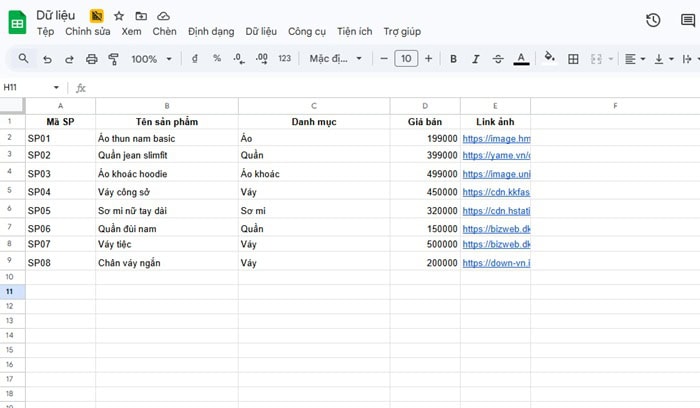Viewport: 700px width, 408px height.
Task: Open the 100% zoom dropdown
Action: [x=151, y=59]
